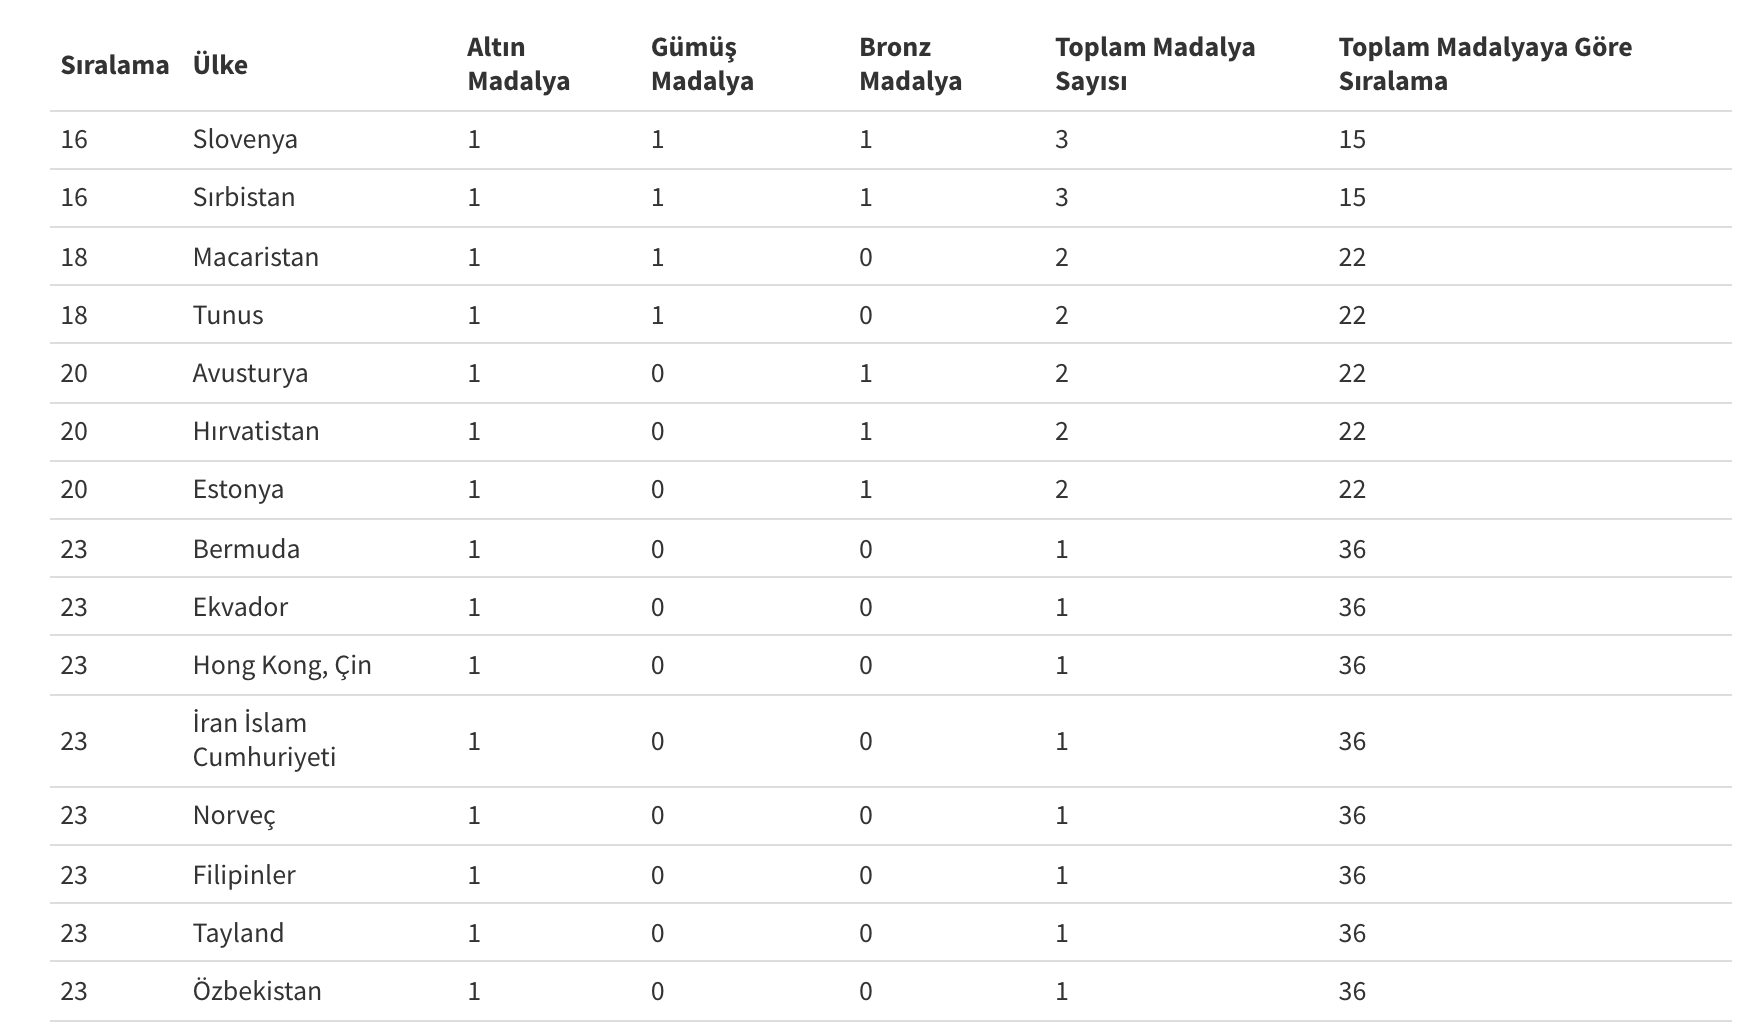Click the Sırbistan row name
The width and height of the screenshot is (1746, 1036).
pos(244,197)
